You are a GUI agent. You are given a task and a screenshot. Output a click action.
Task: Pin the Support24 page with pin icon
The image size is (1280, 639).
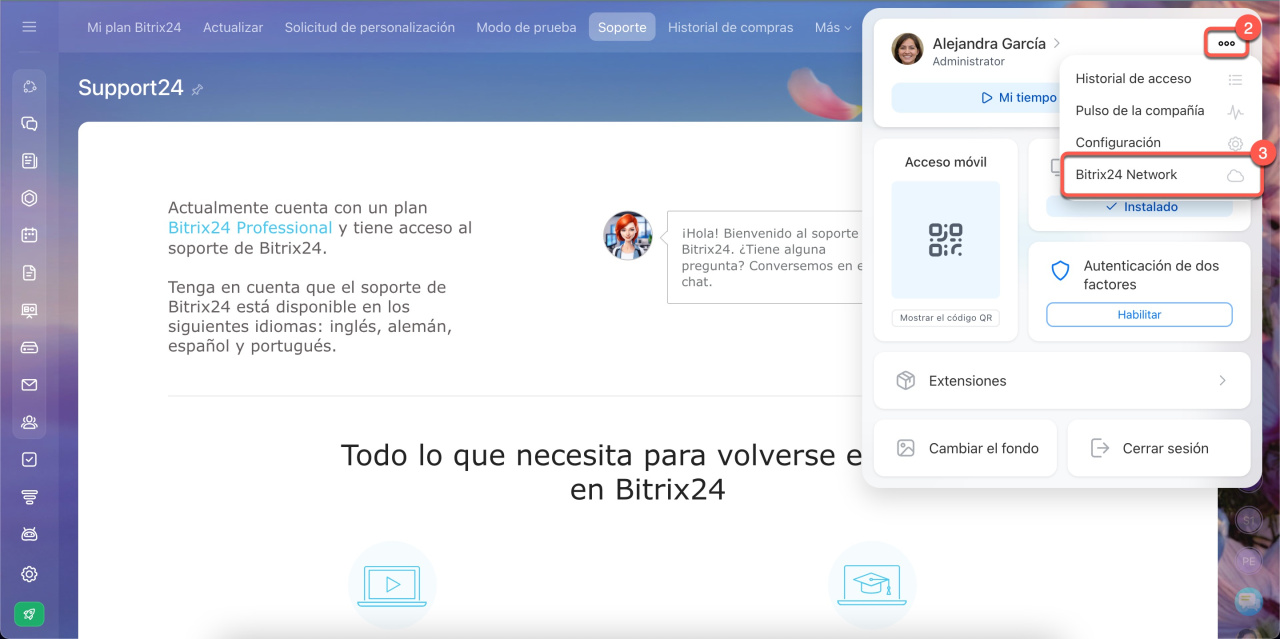(197, 89)
